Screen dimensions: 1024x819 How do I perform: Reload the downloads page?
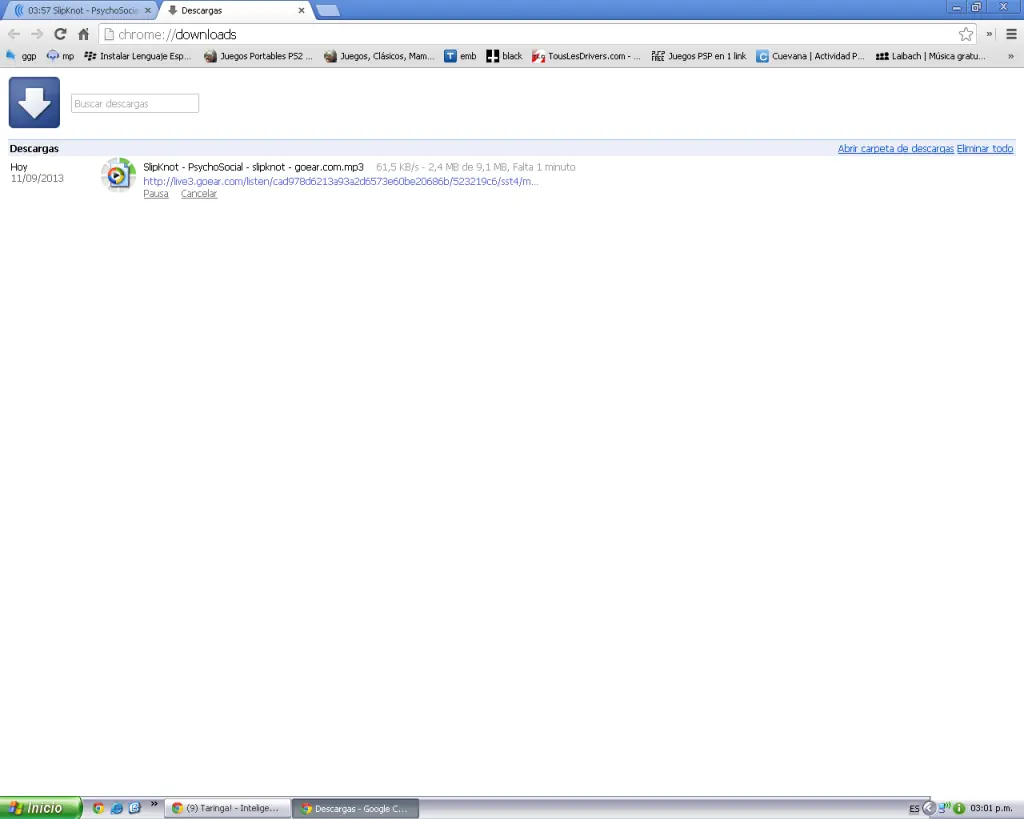60,34
